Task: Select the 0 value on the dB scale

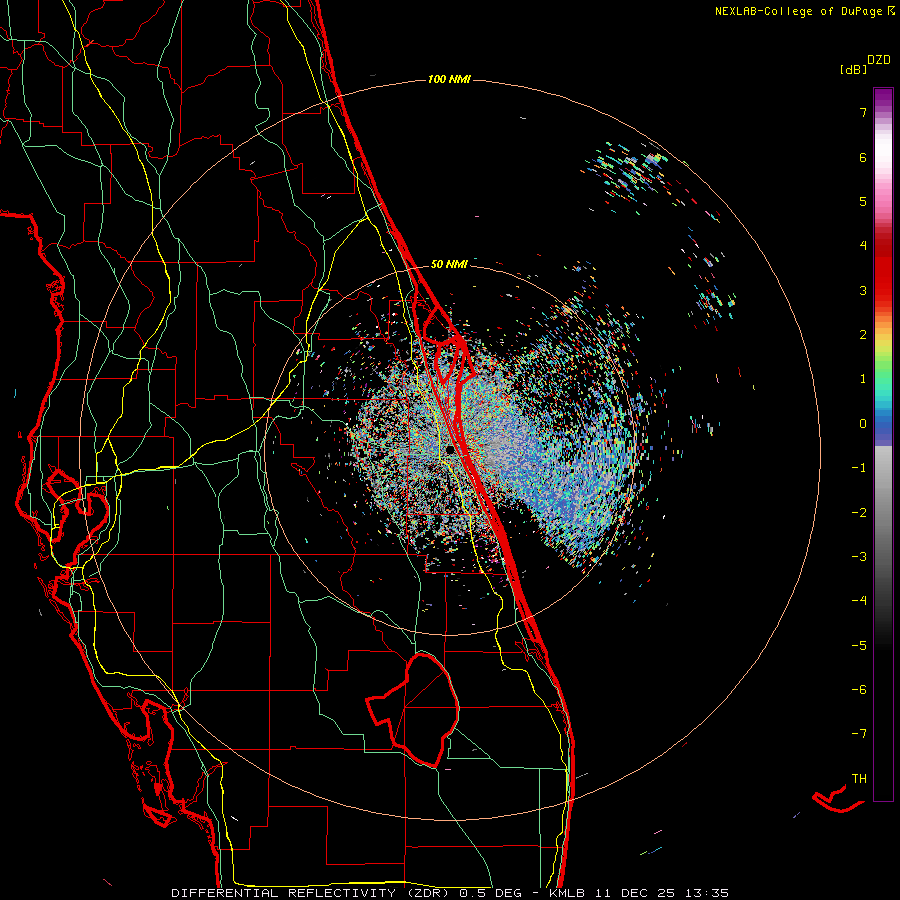Action: click(863, 424)
